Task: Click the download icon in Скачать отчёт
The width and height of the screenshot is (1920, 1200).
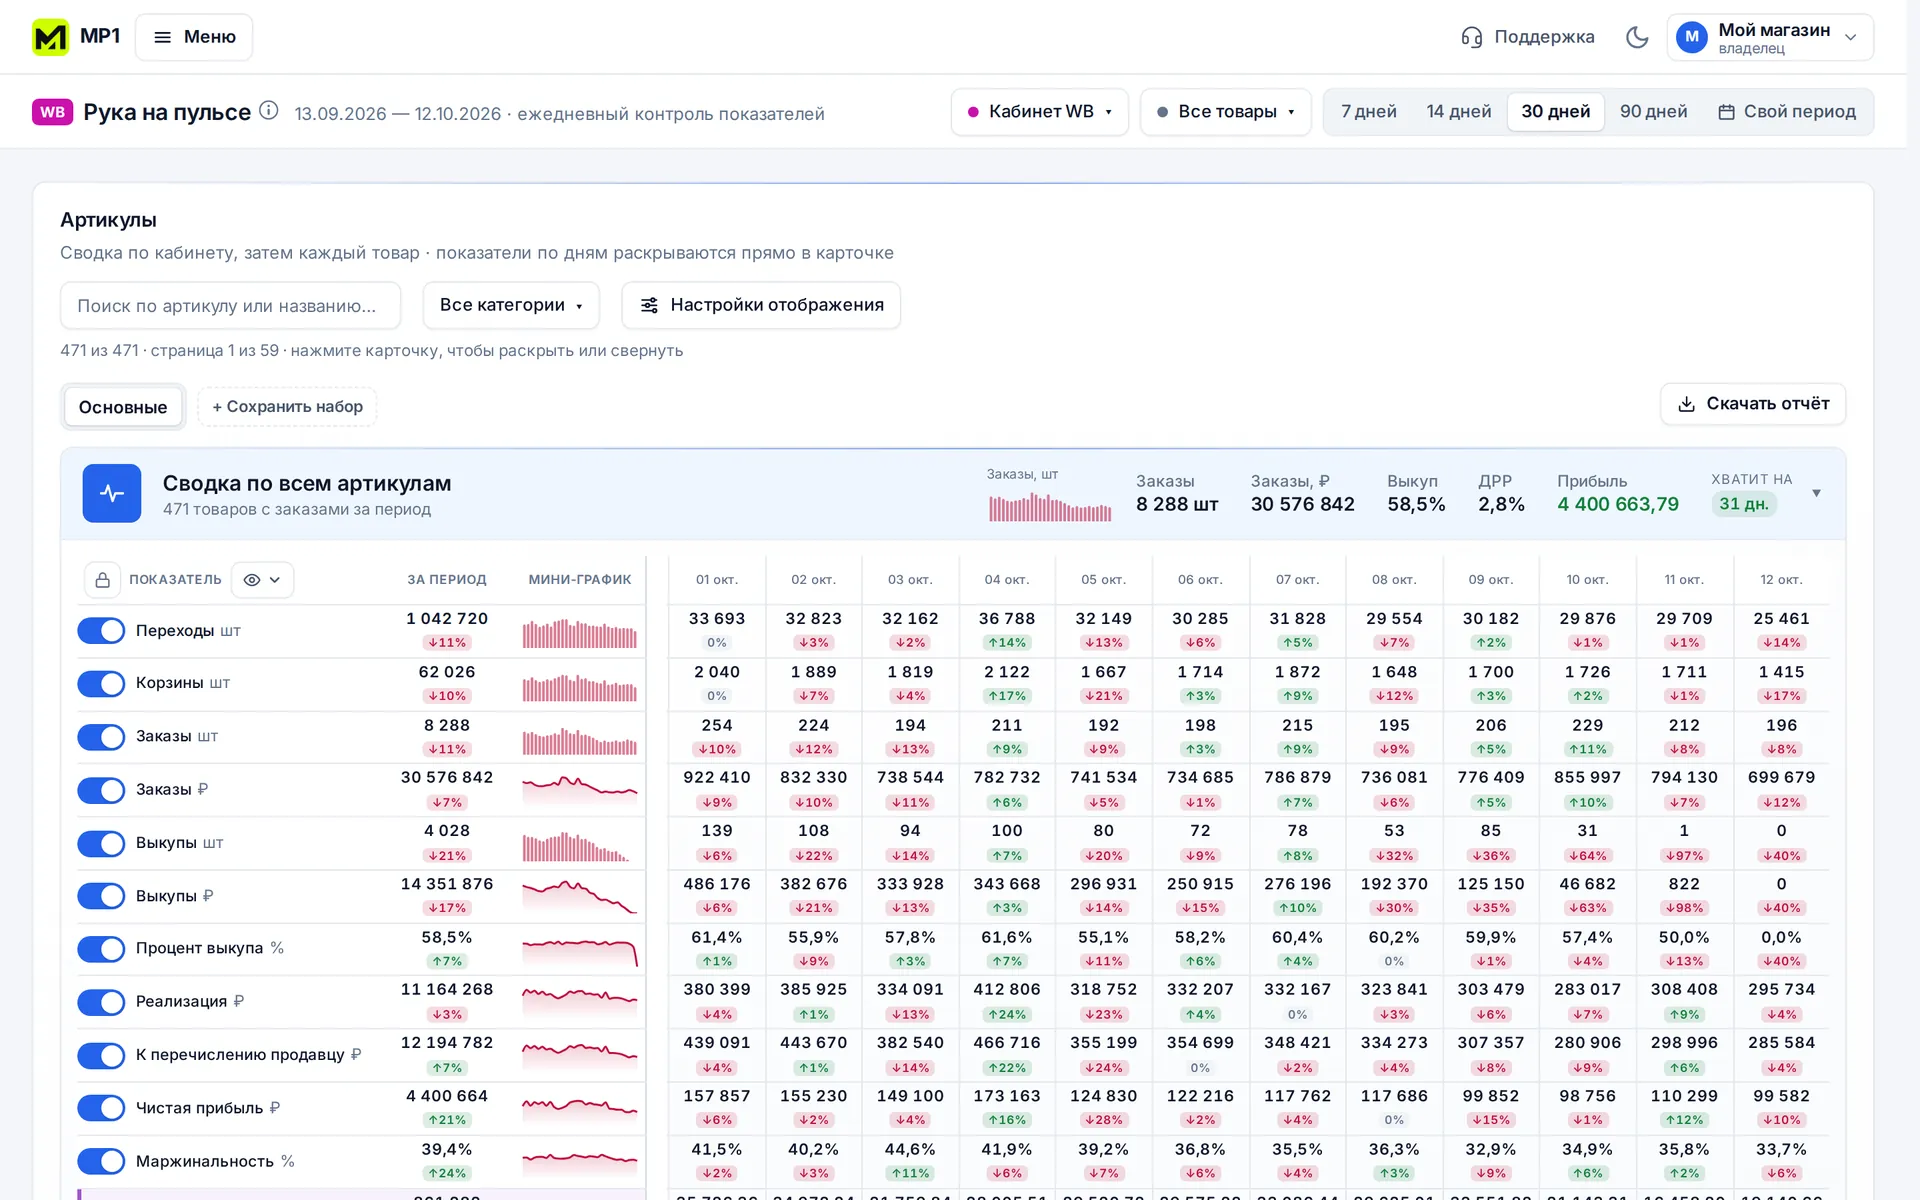Action: (x=1686, y=404)
